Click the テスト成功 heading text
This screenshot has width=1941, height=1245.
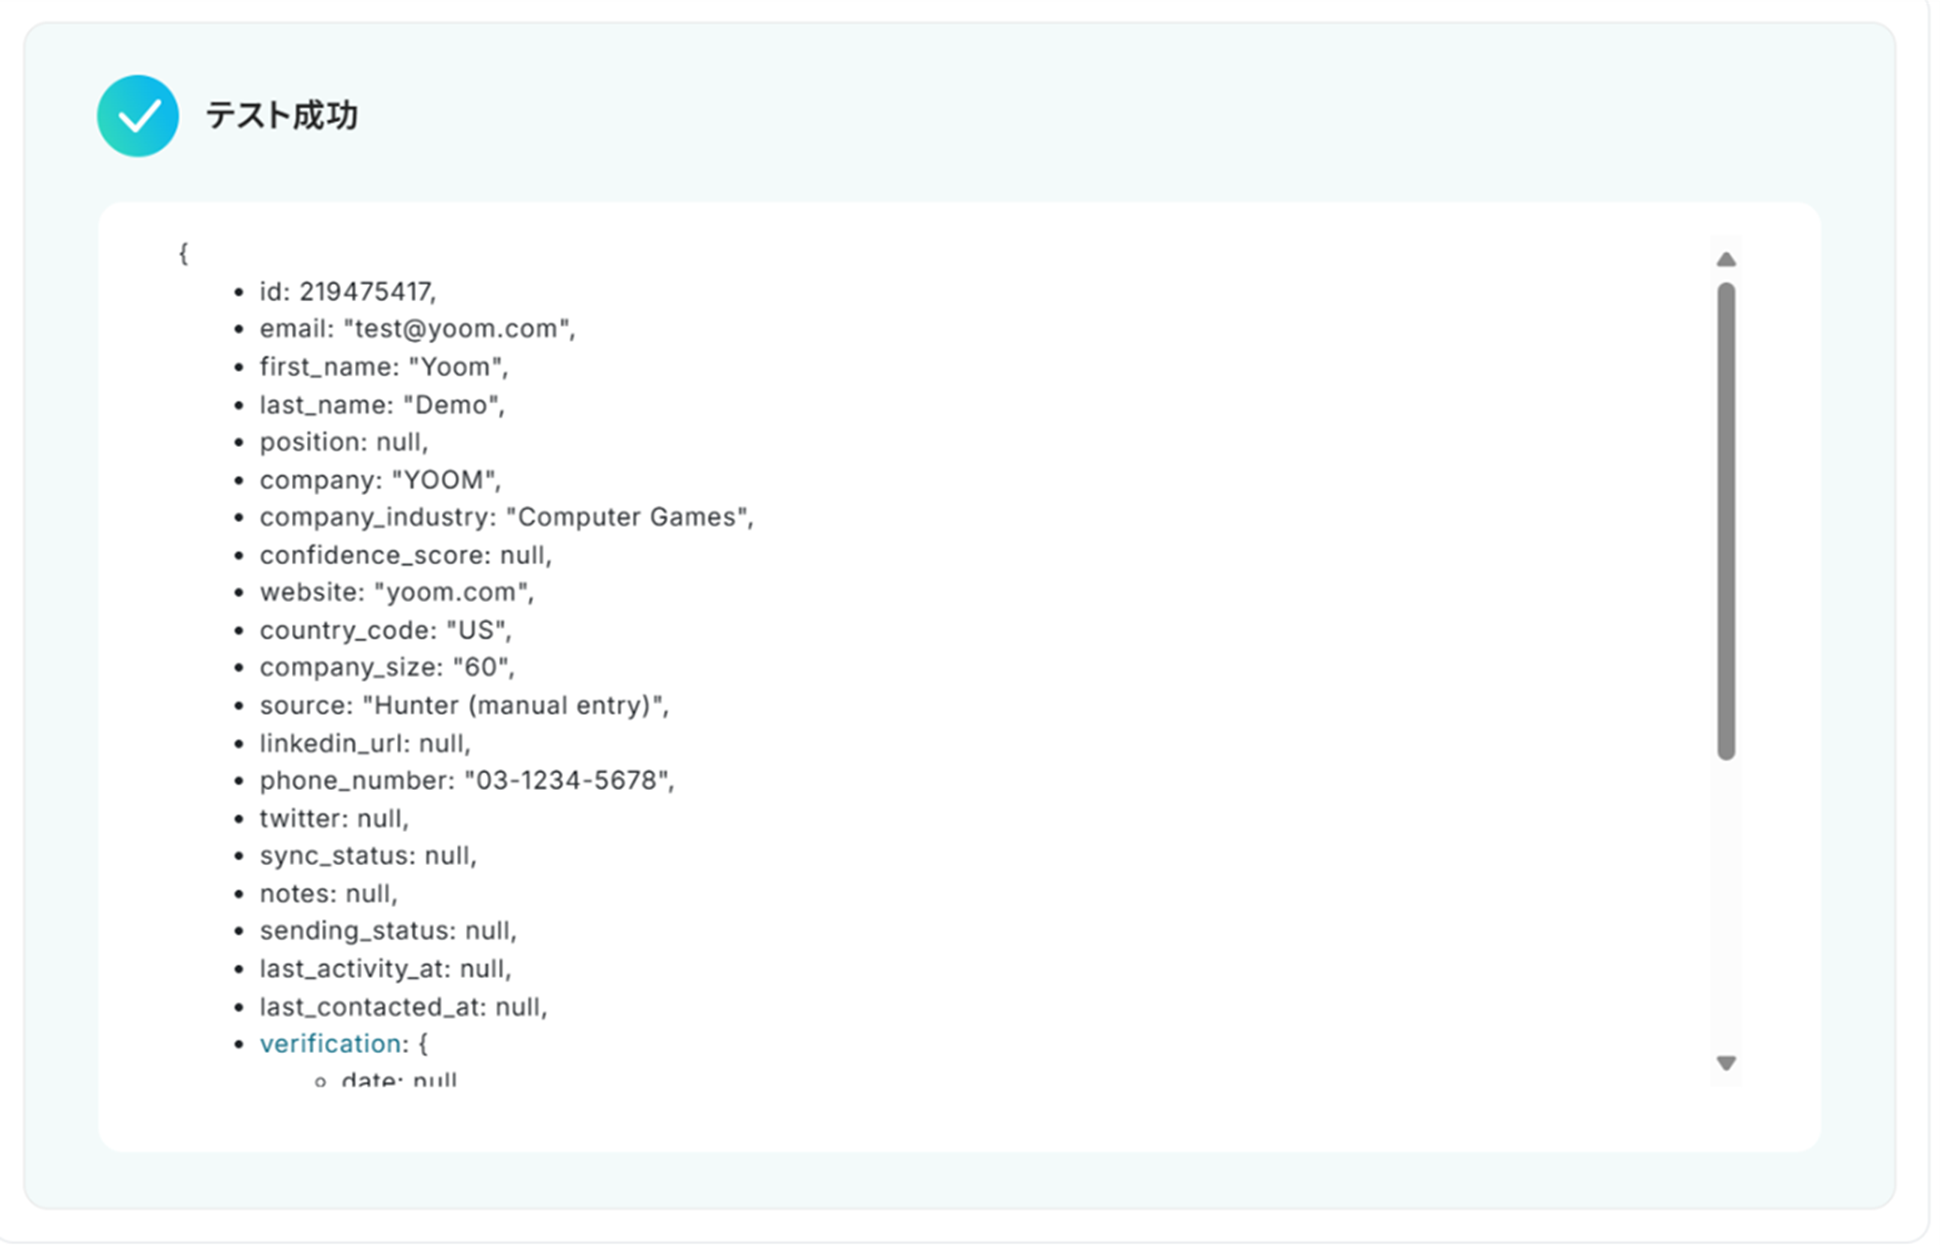[281, 116]
